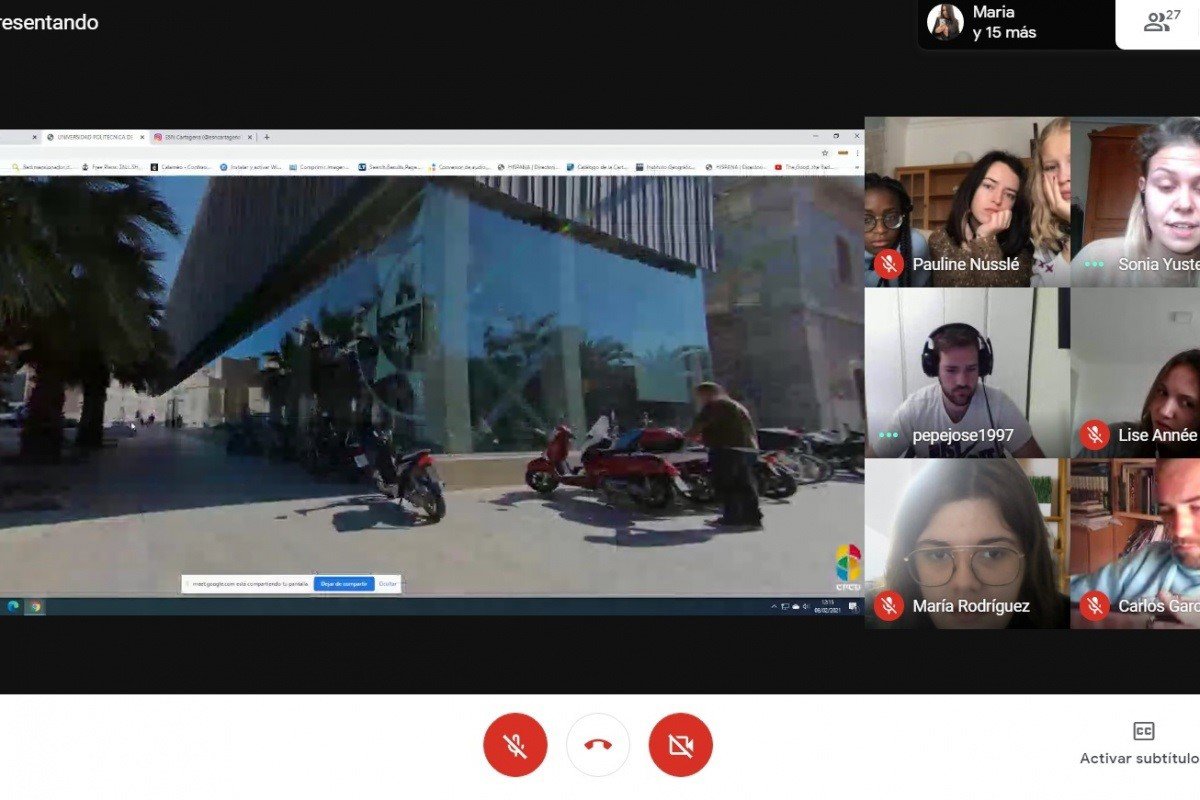The width and height of the screenshot is (1200, 800).
Task: Unmute microphone with the red mic button
Action: (x=515, y=745)
